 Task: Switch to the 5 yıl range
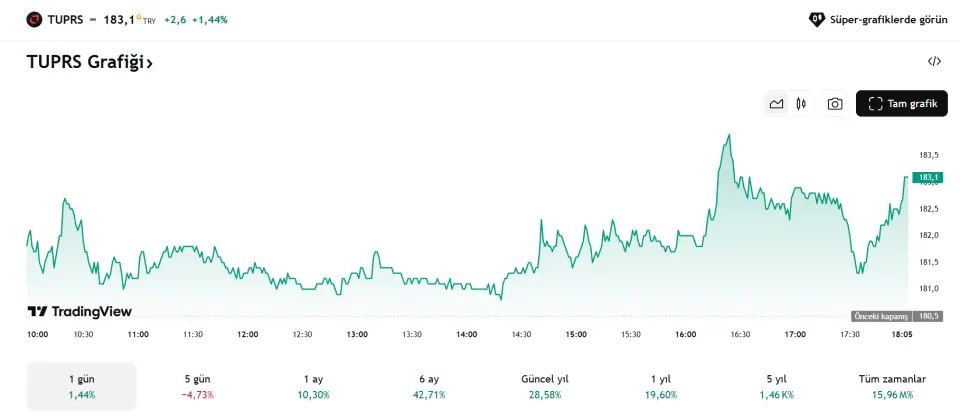pyautogui.click(x=776, y=386)
